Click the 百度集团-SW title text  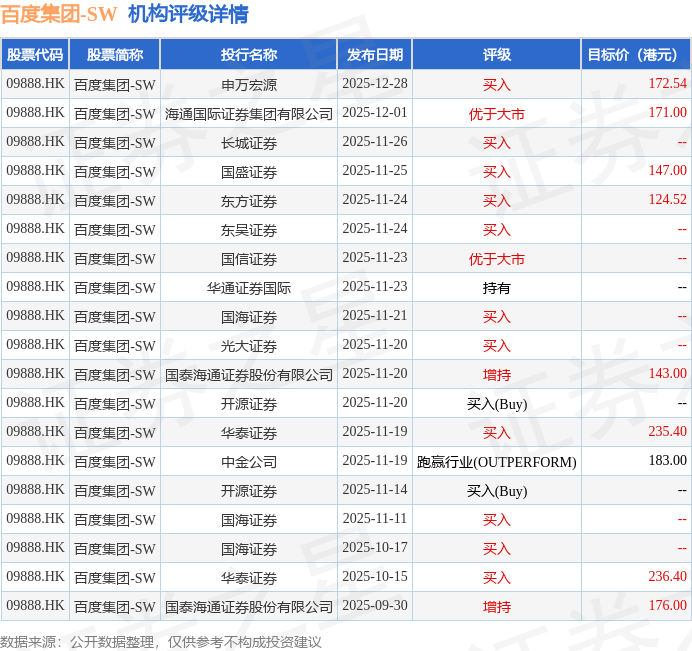(x=59, y=14)
